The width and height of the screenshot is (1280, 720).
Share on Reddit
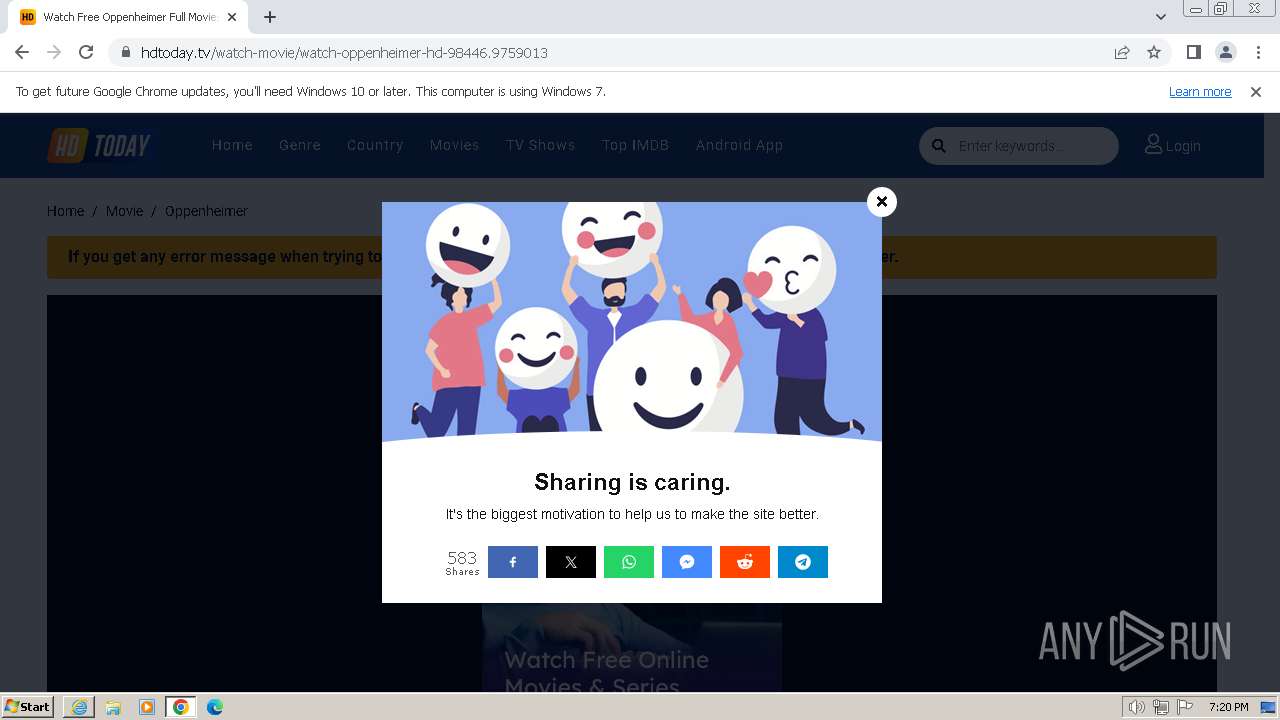pos(745,562)
